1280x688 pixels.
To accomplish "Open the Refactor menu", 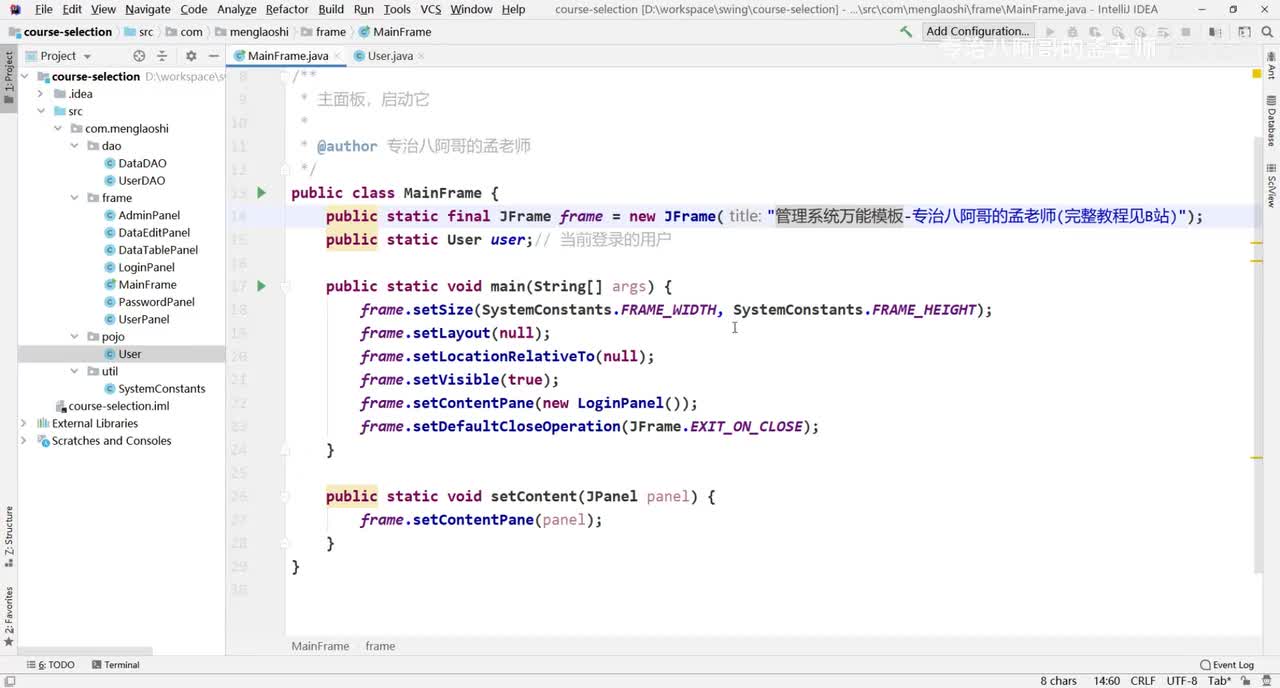I will point(287,9).
